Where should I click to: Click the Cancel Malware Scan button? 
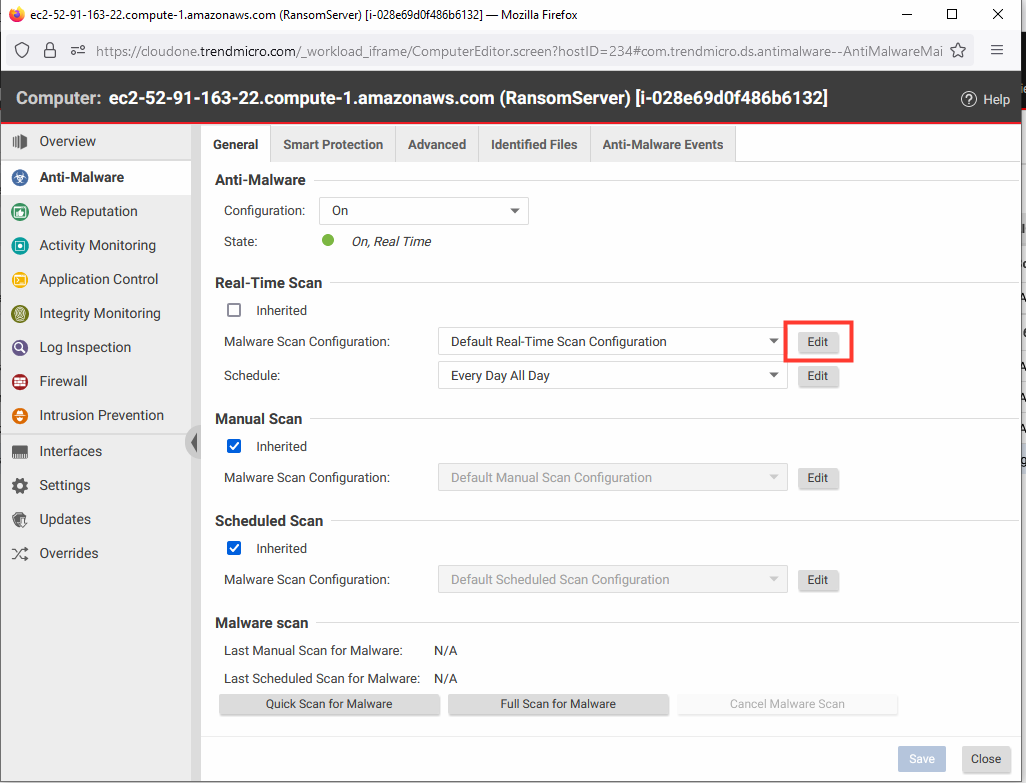(x=787, y=704)
